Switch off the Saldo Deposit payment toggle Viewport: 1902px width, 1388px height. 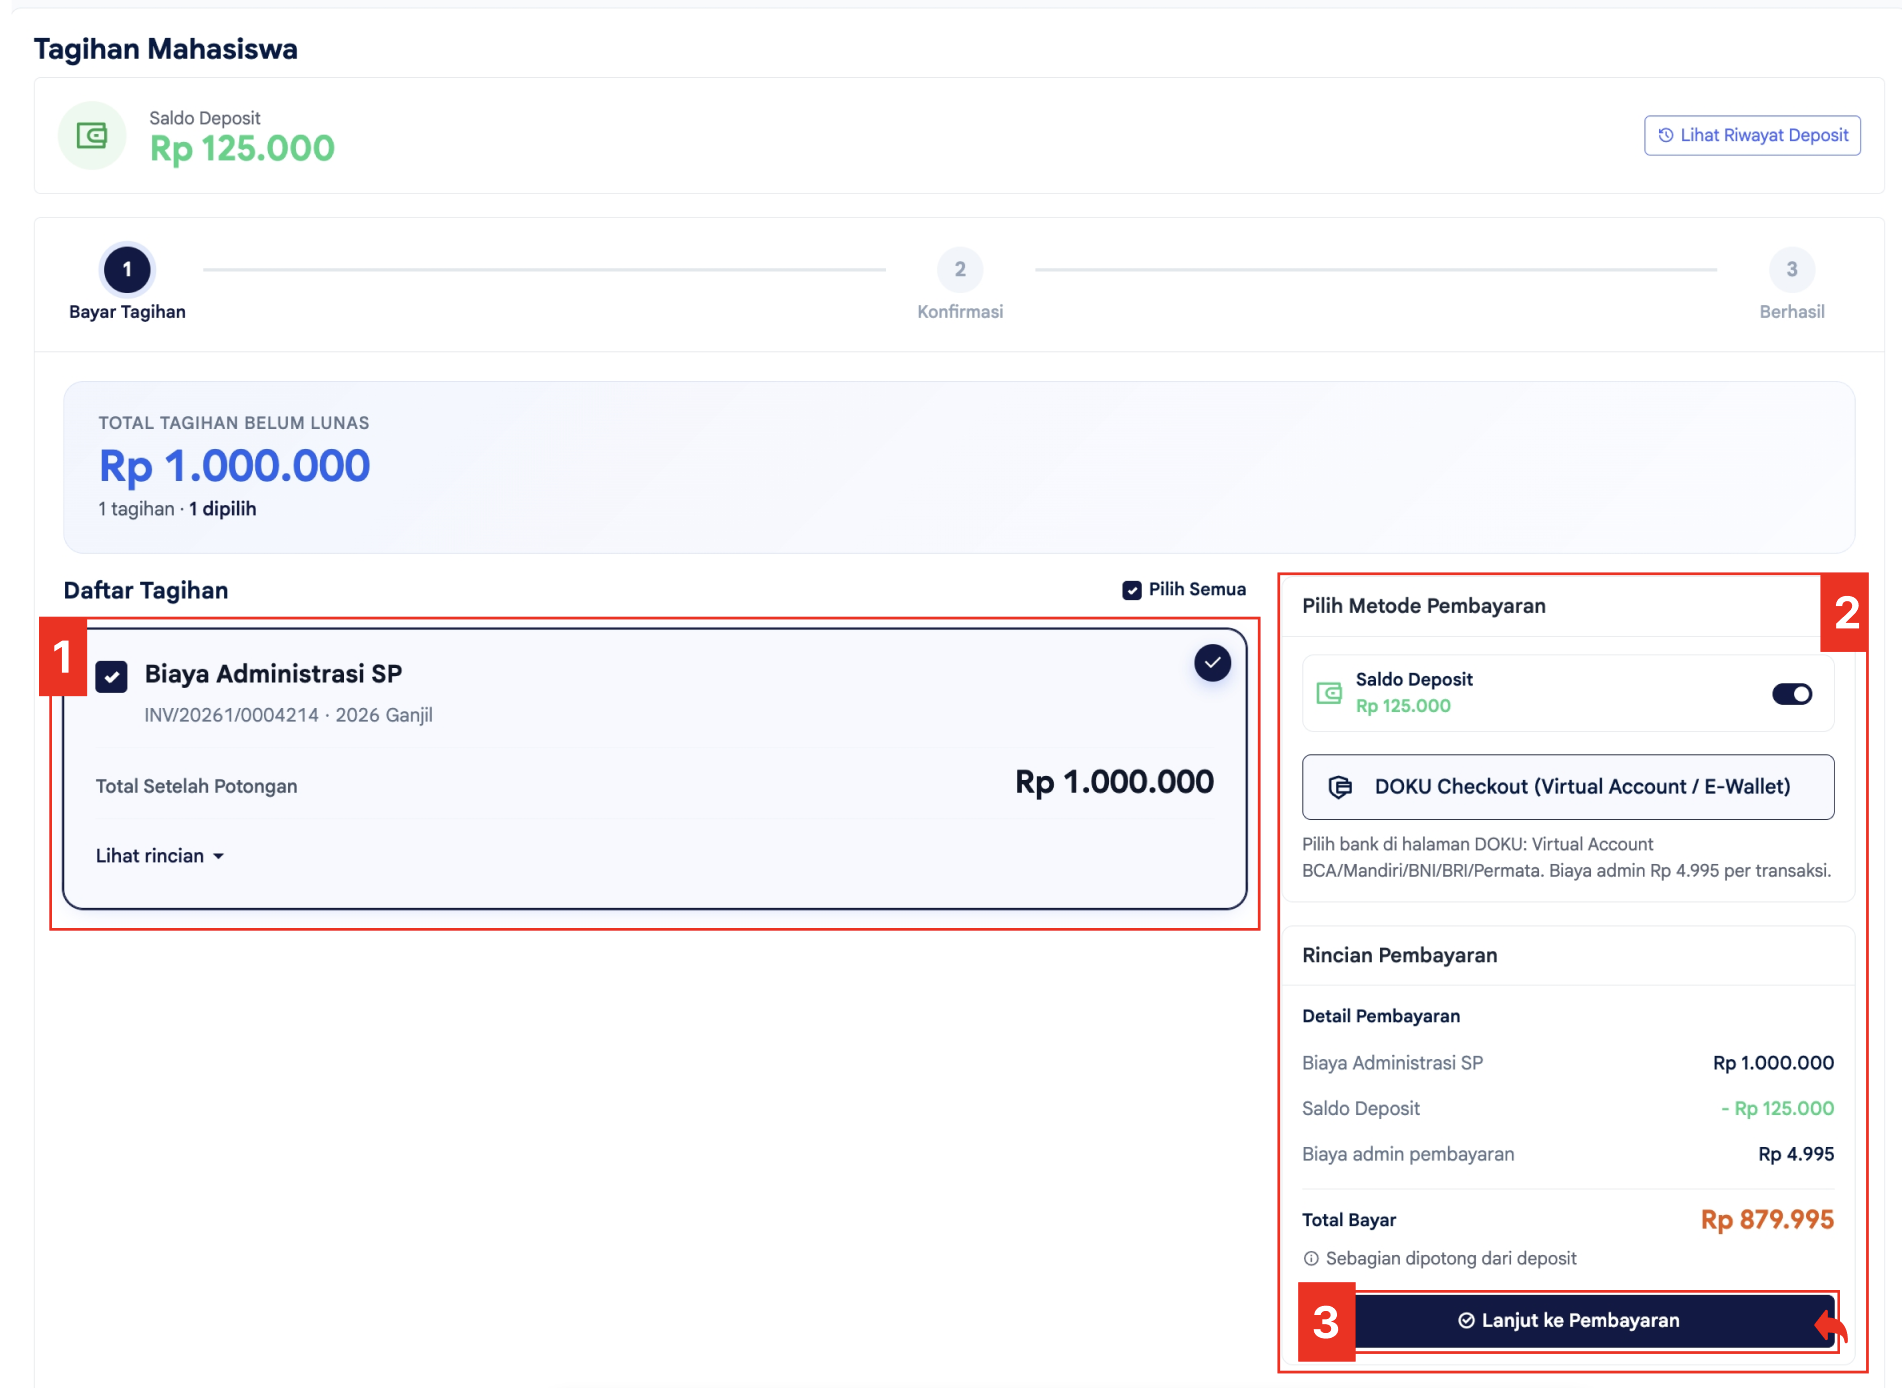[x=1792, y=694]
